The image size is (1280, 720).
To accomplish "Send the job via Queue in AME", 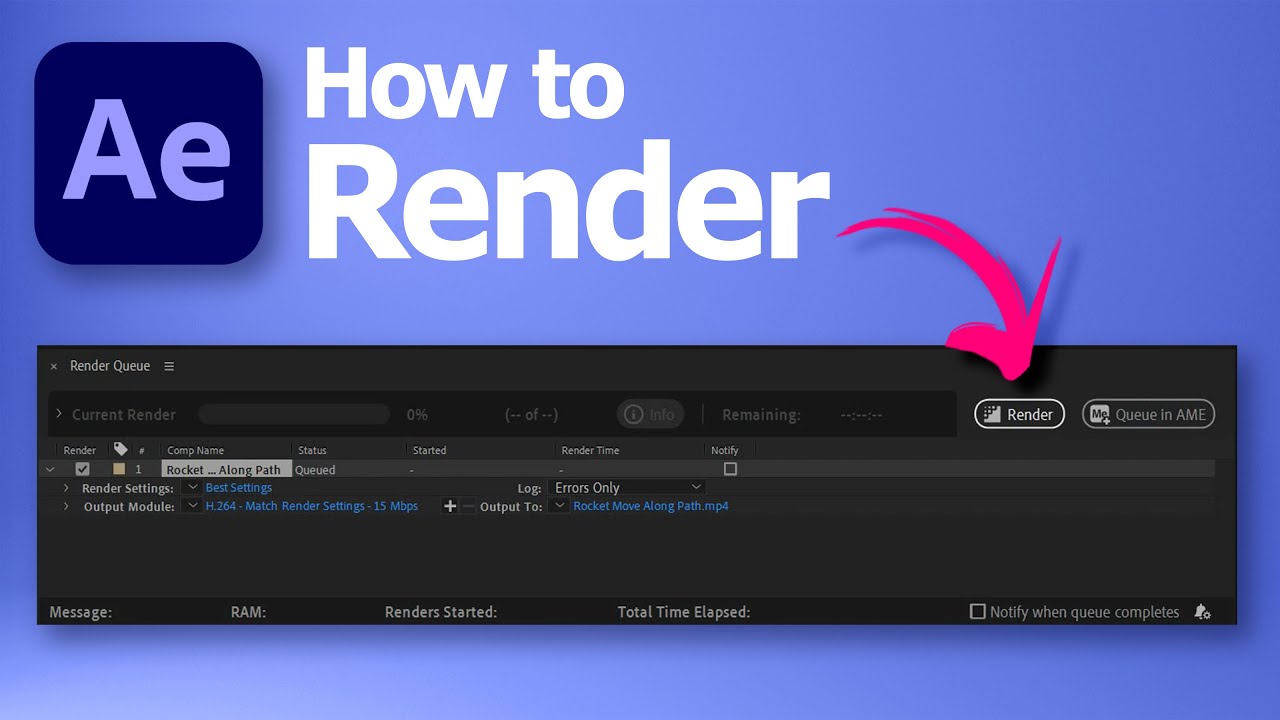I will [1148, 414].
